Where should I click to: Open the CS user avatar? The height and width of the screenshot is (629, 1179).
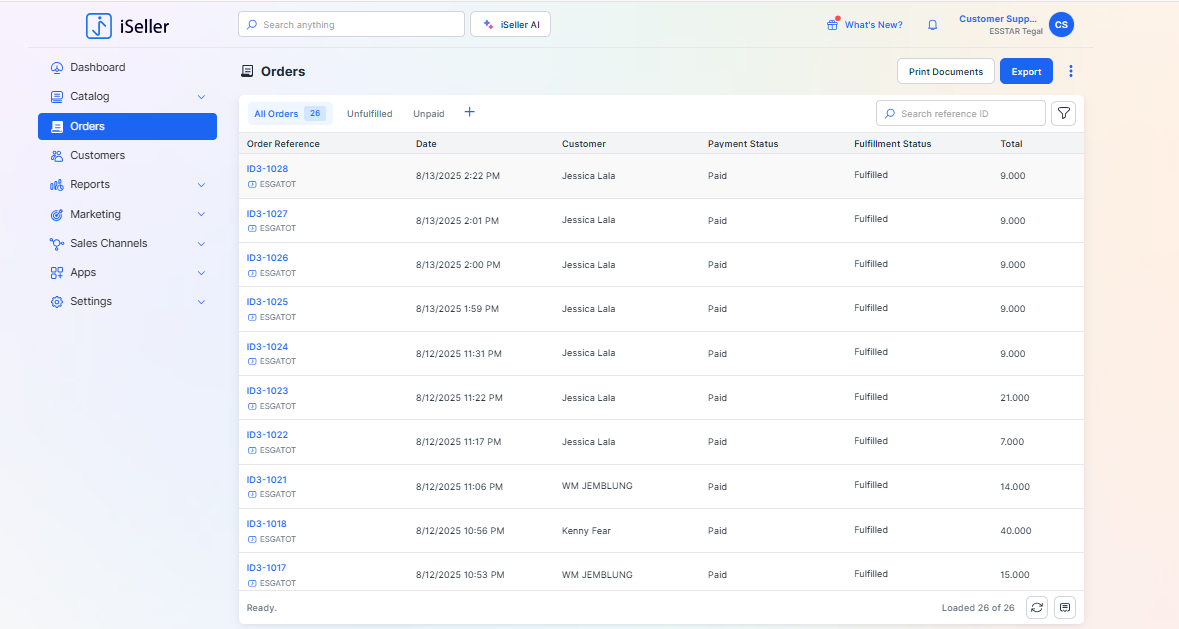(1061, 25)
